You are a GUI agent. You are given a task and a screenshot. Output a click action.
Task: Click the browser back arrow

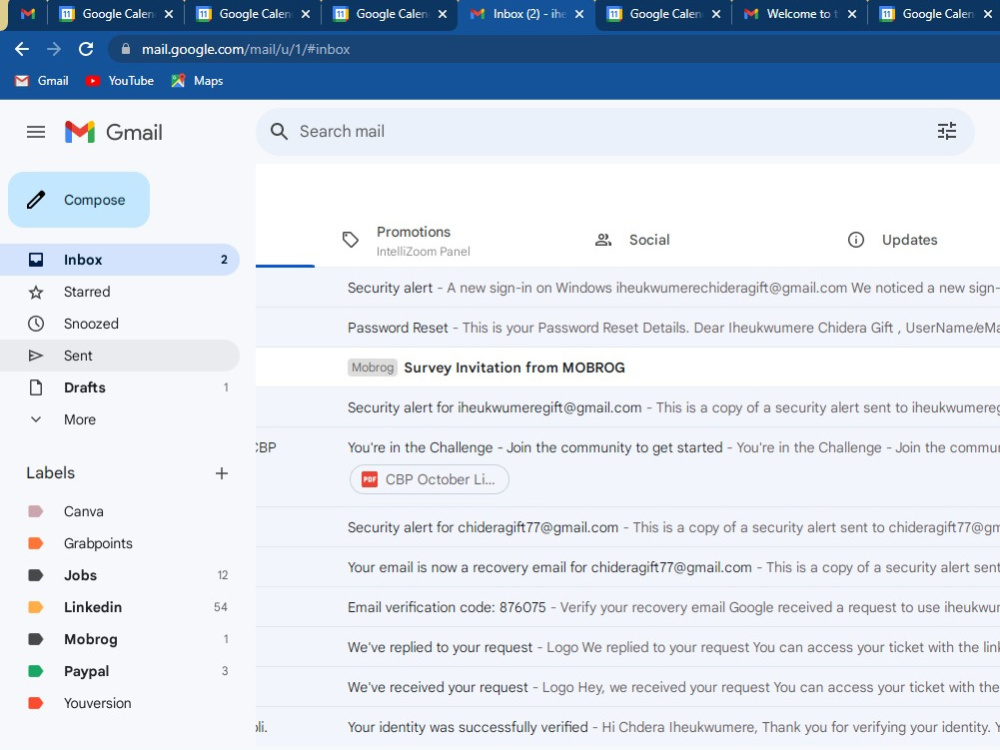(22, 49)
